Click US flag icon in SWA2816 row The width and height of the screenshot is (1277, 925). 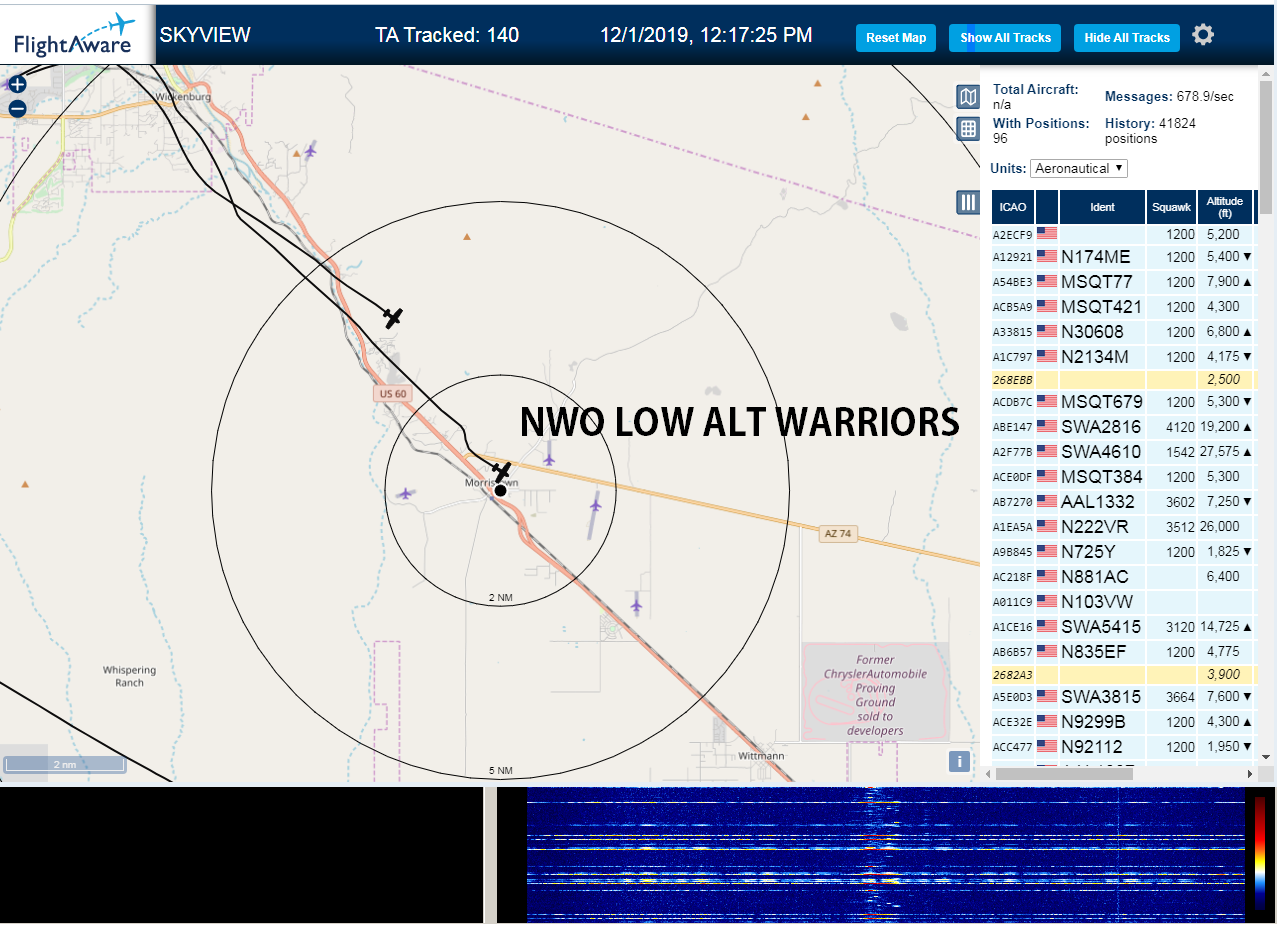point(1047,426)
